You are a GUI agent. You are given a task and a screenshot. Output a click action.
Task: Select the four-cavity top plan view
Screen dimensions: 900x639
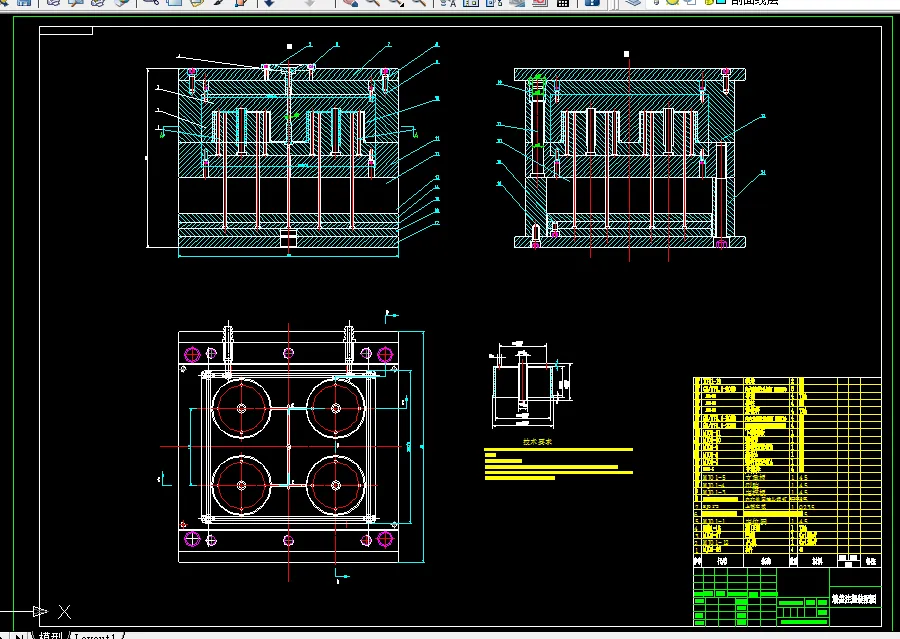[289, 447]
